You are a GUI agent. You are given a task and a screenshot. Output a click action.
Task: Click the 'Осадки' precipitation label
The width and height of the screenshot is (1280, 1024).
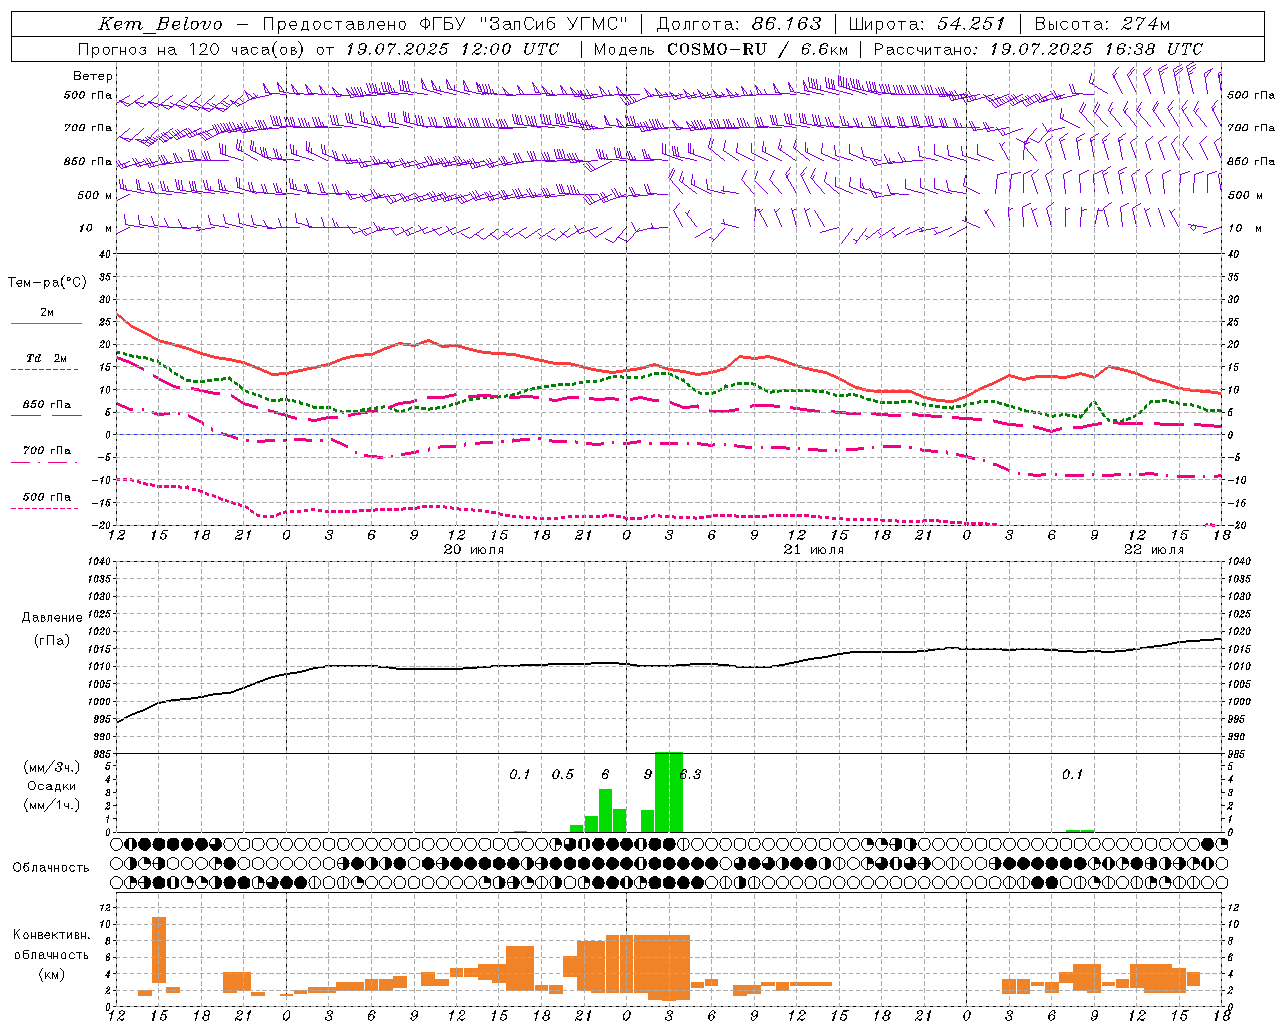coord(52,786)
